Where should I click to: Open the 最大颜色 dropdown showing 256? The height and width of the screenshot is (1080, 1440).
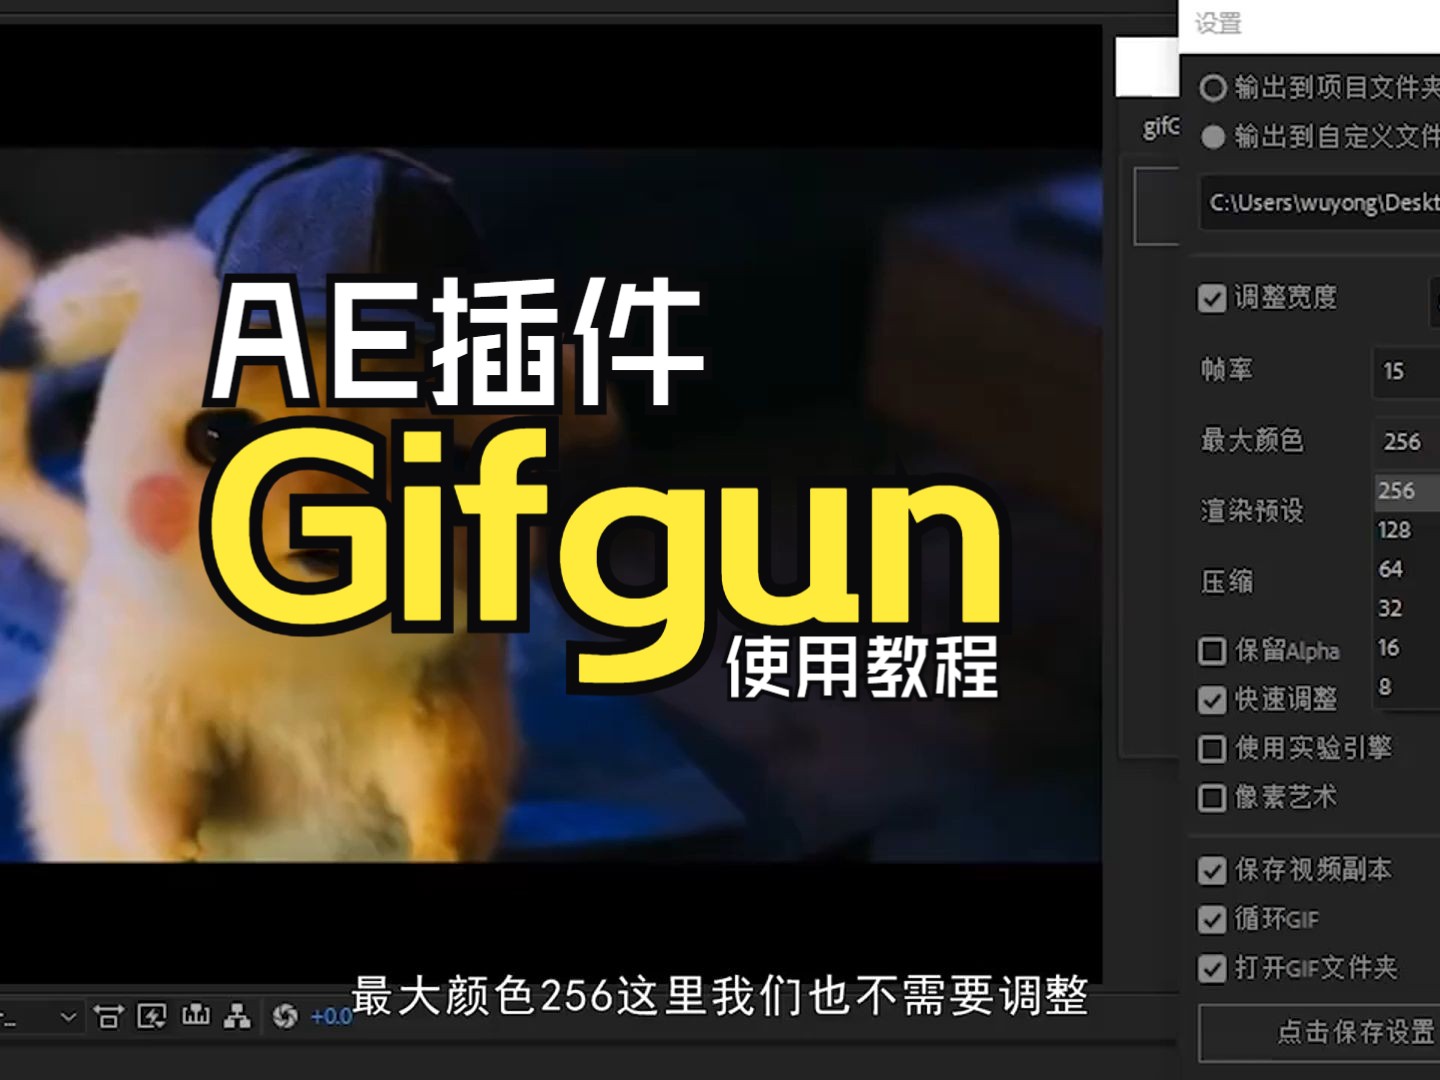[1407, 441]
